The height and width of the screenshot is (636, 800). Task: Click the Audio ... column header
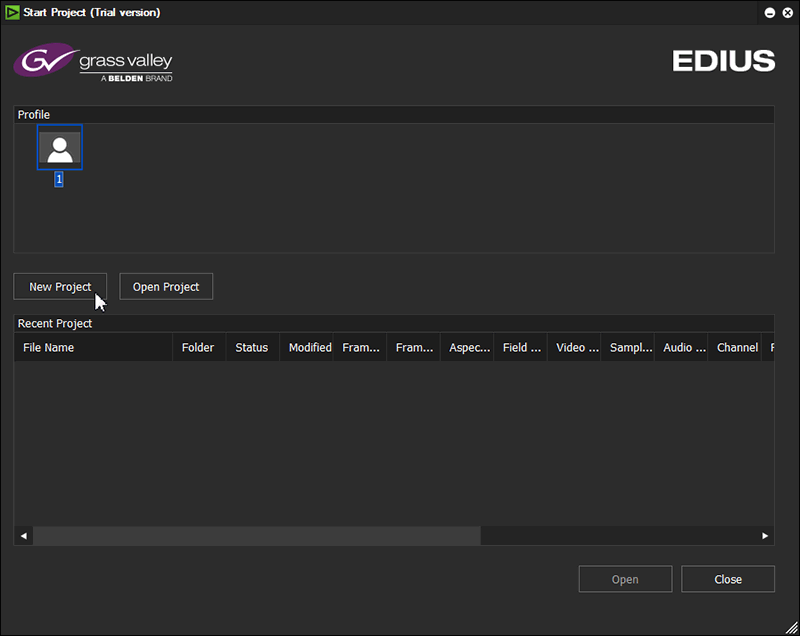681,347
